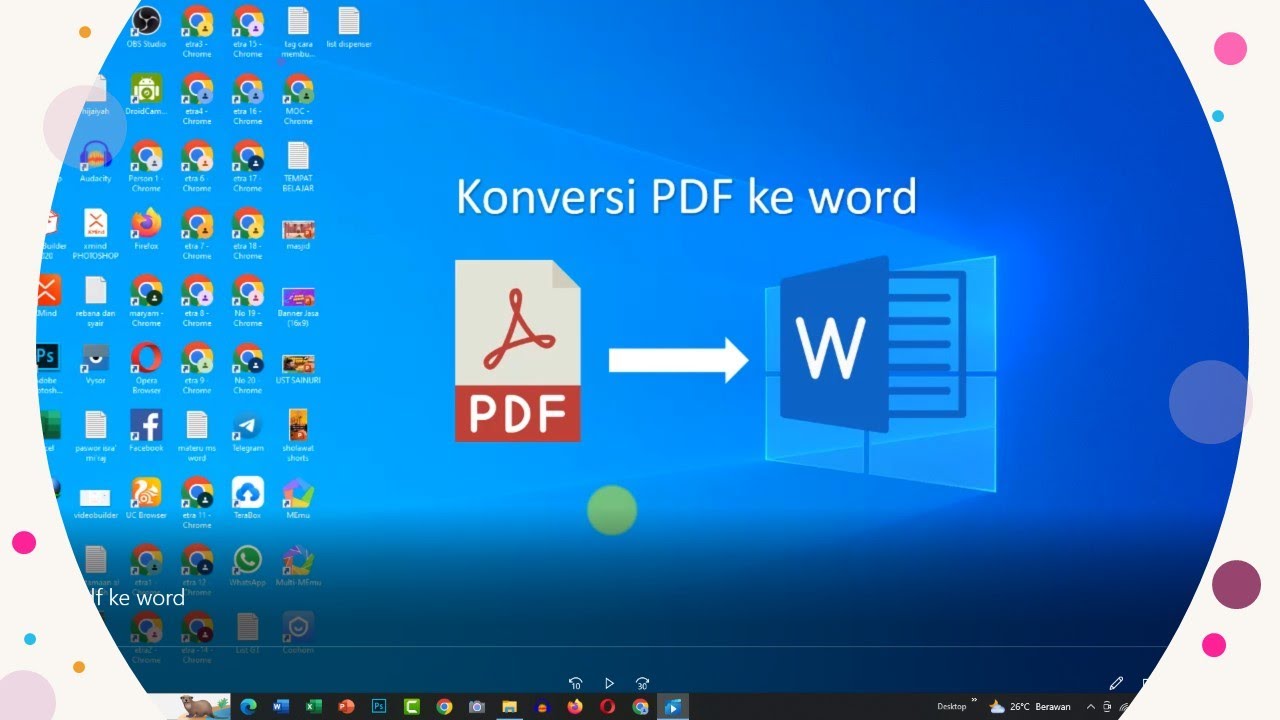Open the Facebook desktop shortcut

[x=146, y=431]
